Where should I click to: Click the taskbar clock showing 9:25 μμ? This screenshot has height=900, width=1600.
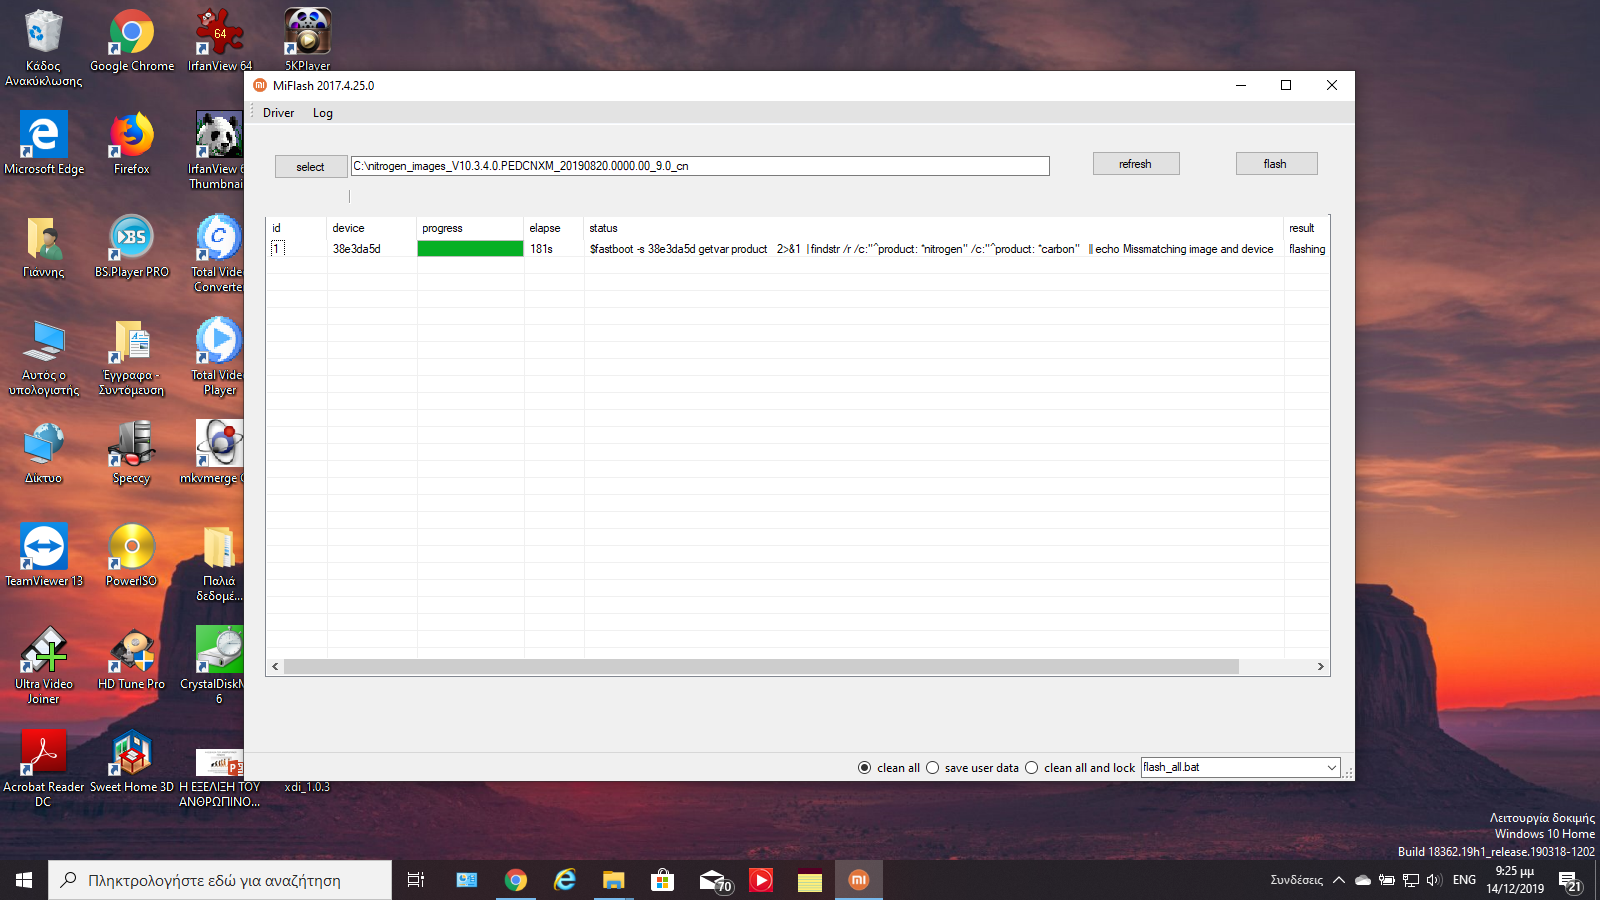coord(1515,880)
